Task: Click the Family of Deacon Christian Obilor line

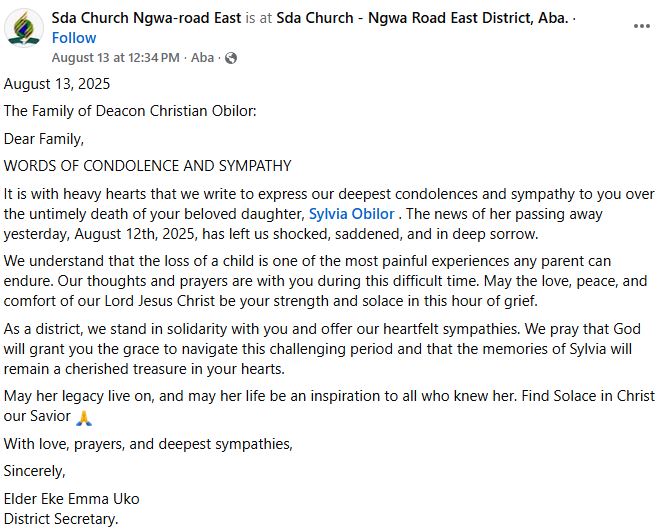Action: tap(130, 111)
